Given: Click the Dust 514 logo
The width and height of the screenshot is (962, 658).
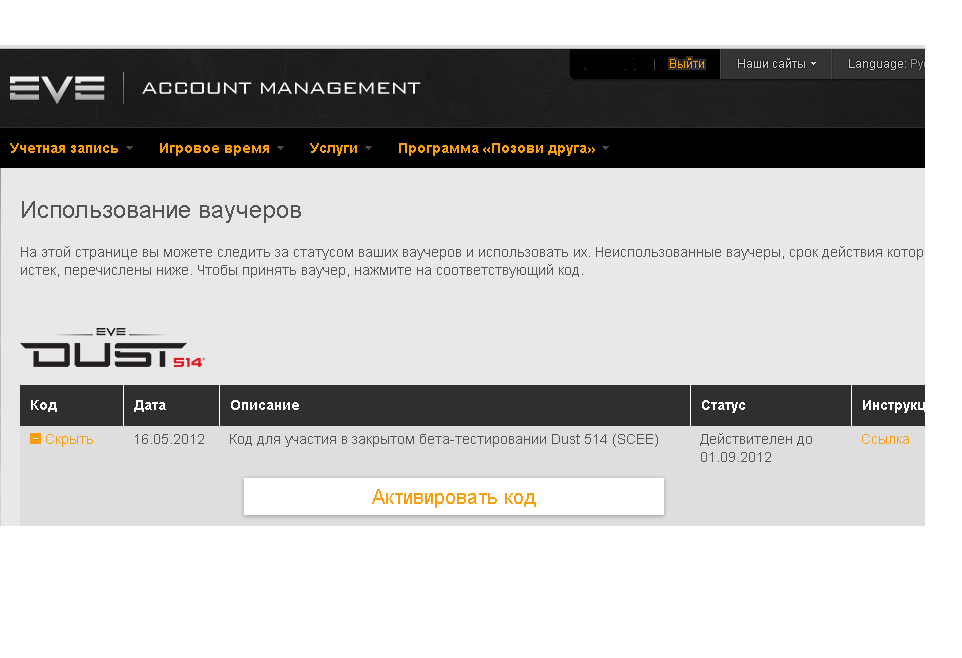Looking at the screenshot, I should pyautogui.click(x=112, y=347).
